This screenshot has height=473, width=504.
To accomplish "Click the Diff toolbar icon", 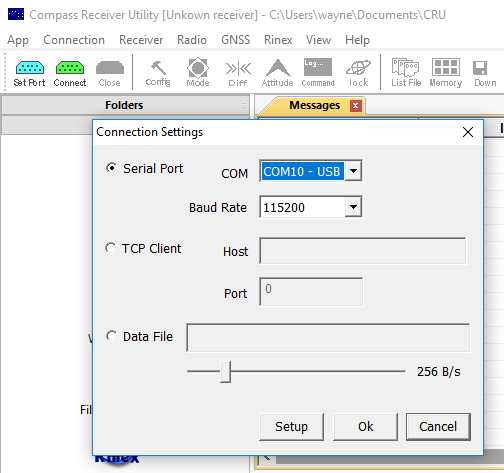I will click(238, 73).
